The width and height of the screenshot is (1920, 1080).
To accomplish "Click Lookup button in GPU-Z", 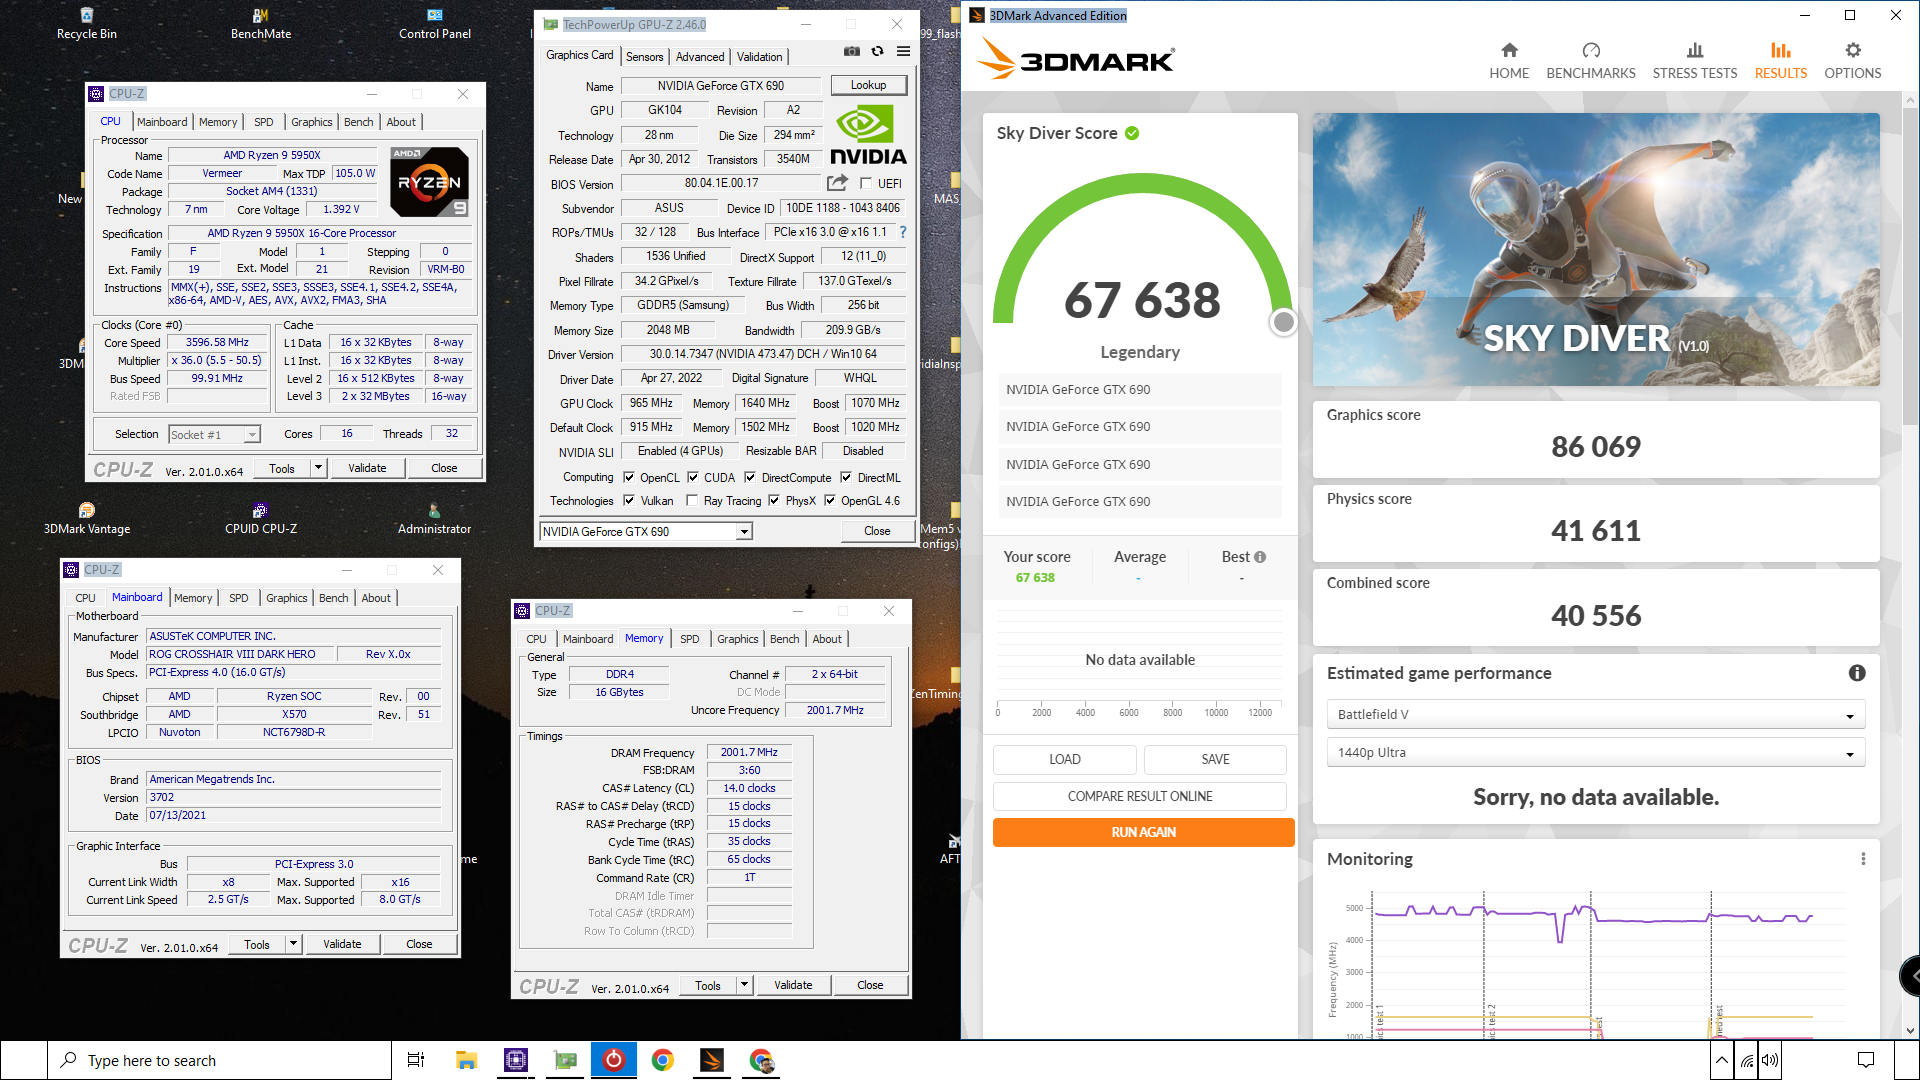I will (868, 86).
